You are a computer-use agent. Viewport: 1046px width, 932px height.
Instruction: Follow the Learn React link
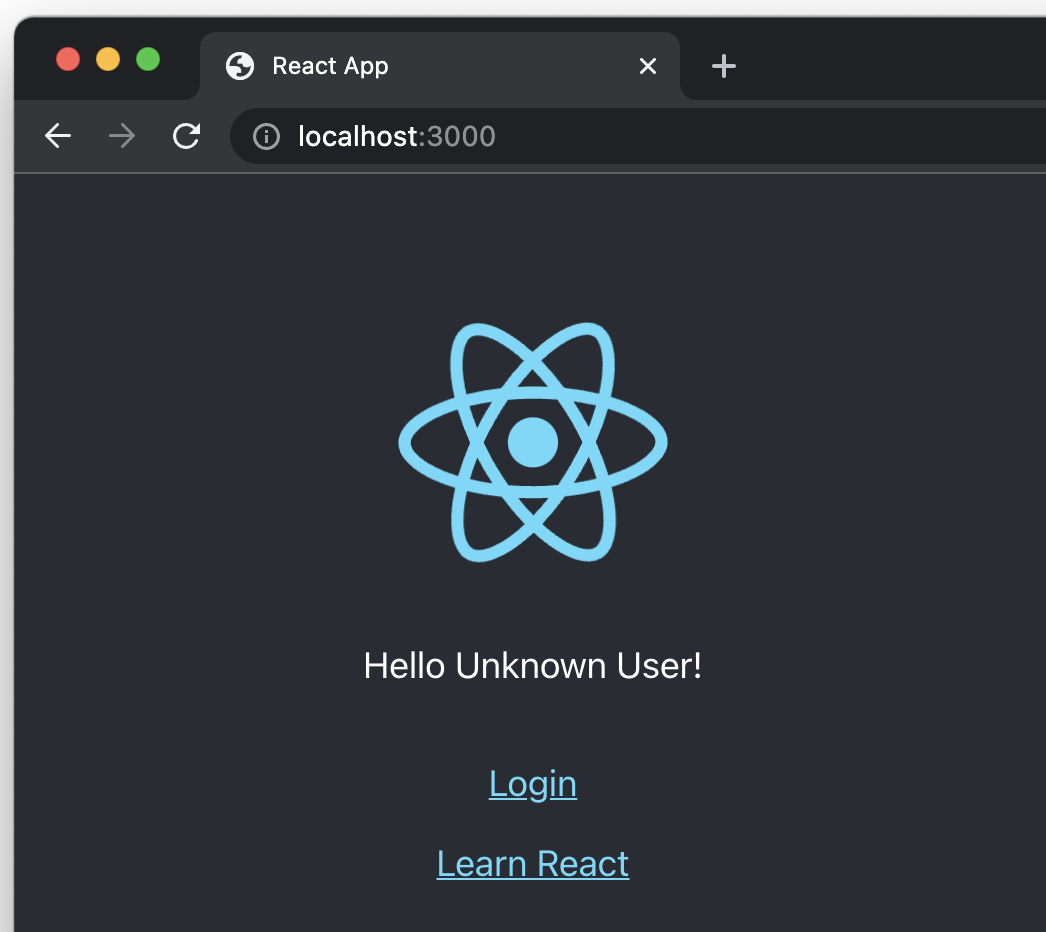[532, 864]
